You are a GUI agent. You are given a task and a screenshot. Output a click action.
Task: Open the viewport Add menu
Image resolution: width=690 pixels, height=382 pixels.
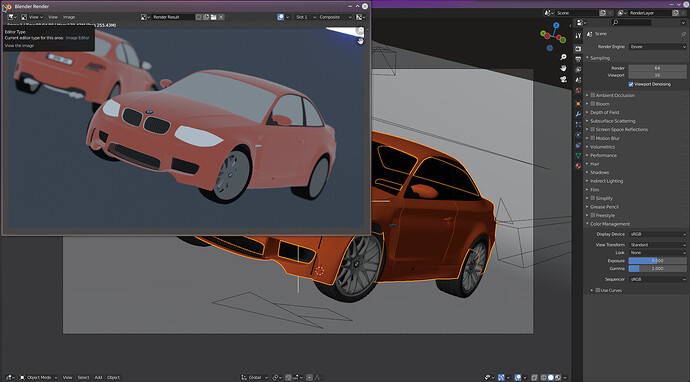tap(98, 377)
